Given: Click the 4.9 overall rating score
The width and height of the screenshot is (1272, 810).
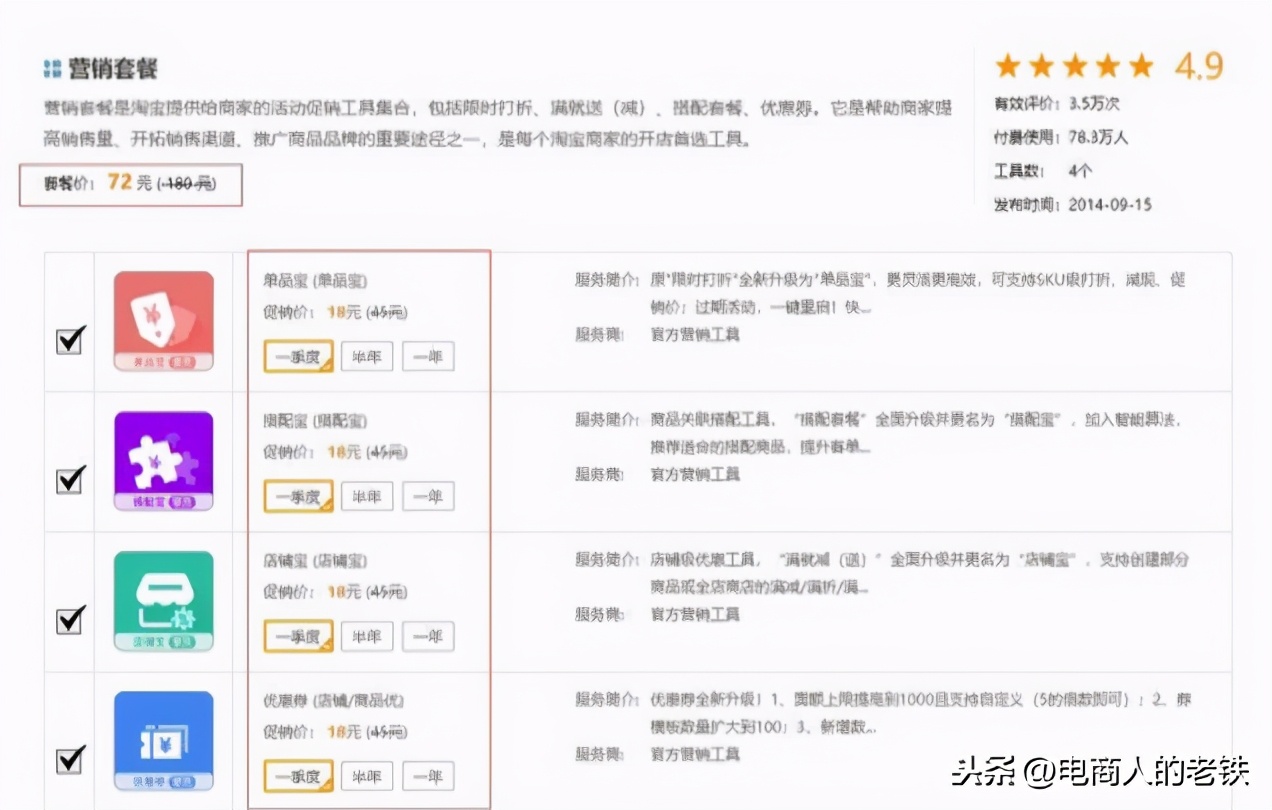Looking at the screenshot, I should pos(1199,64).
